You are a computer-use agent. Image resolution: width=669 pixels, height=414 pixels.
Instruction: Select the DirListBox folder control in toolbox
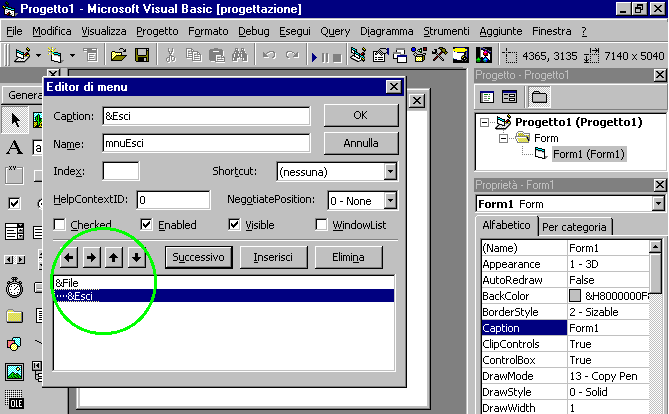tap(14, 316)
